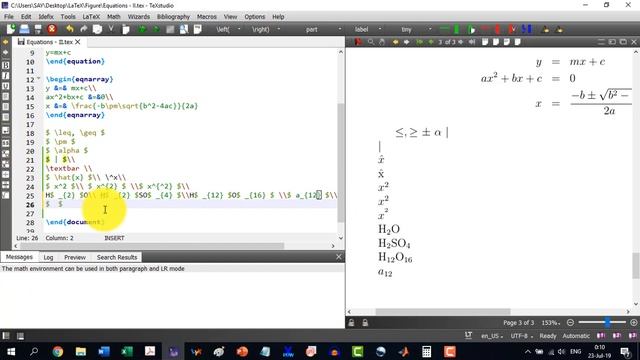
Task: Open the Macros menu
Action: click(207, 17)
